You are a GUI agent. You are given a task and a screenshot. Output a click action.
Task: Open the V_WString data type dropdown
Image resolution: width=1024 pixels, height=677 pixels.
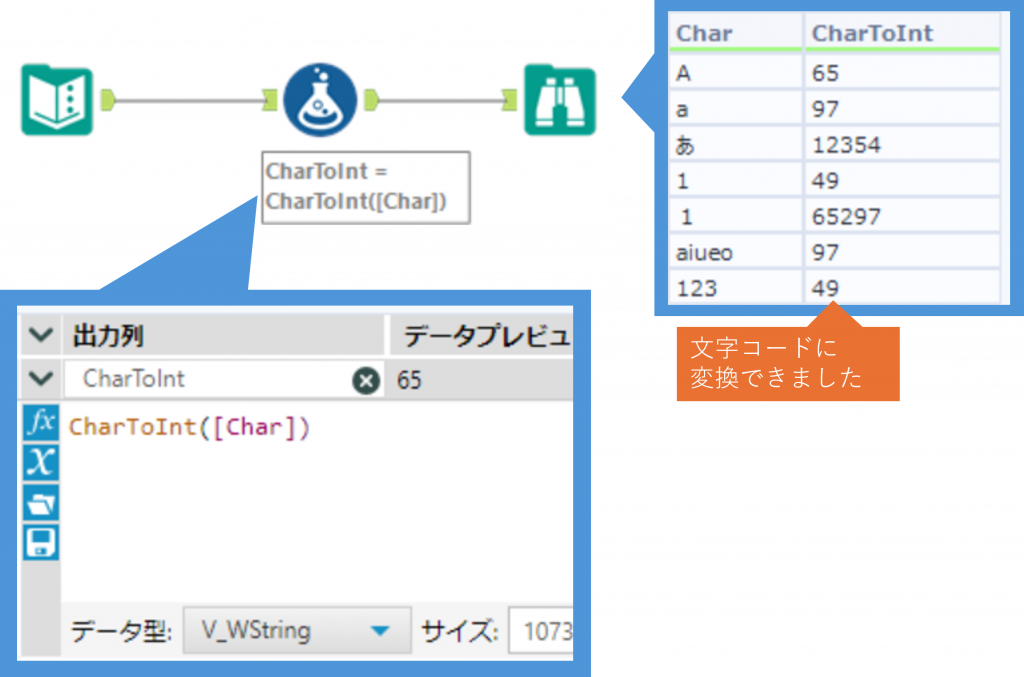[378, 631]
